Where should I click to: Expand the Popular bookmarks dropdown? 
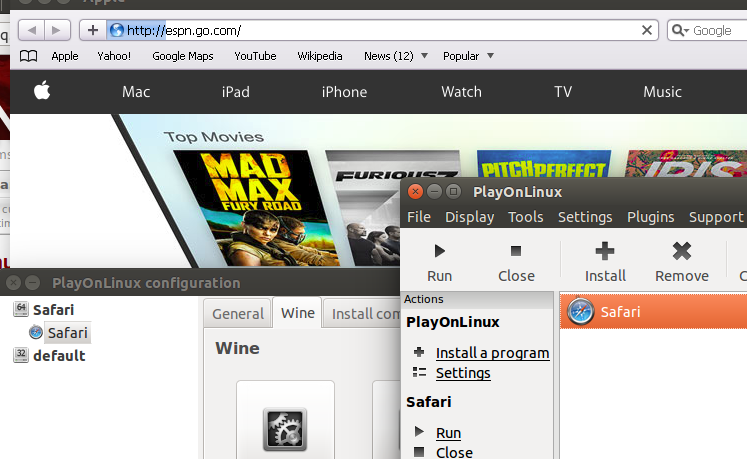pyautogui.click(x=490, y=56)
